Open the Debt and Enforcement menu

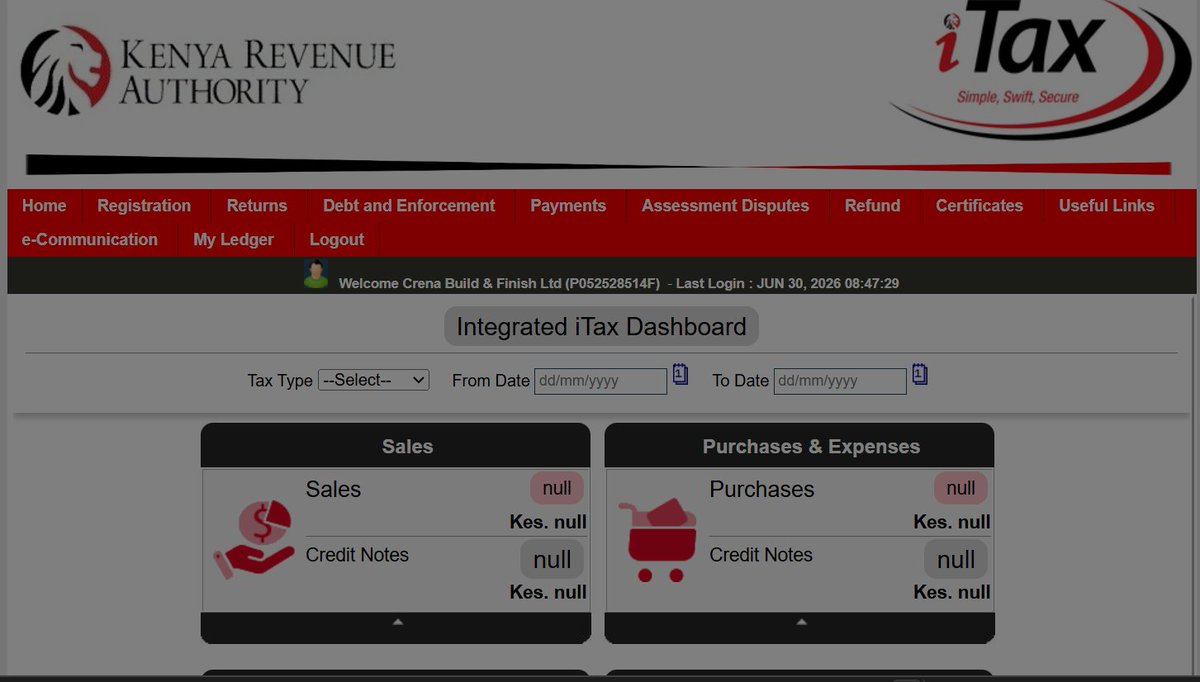409,206
